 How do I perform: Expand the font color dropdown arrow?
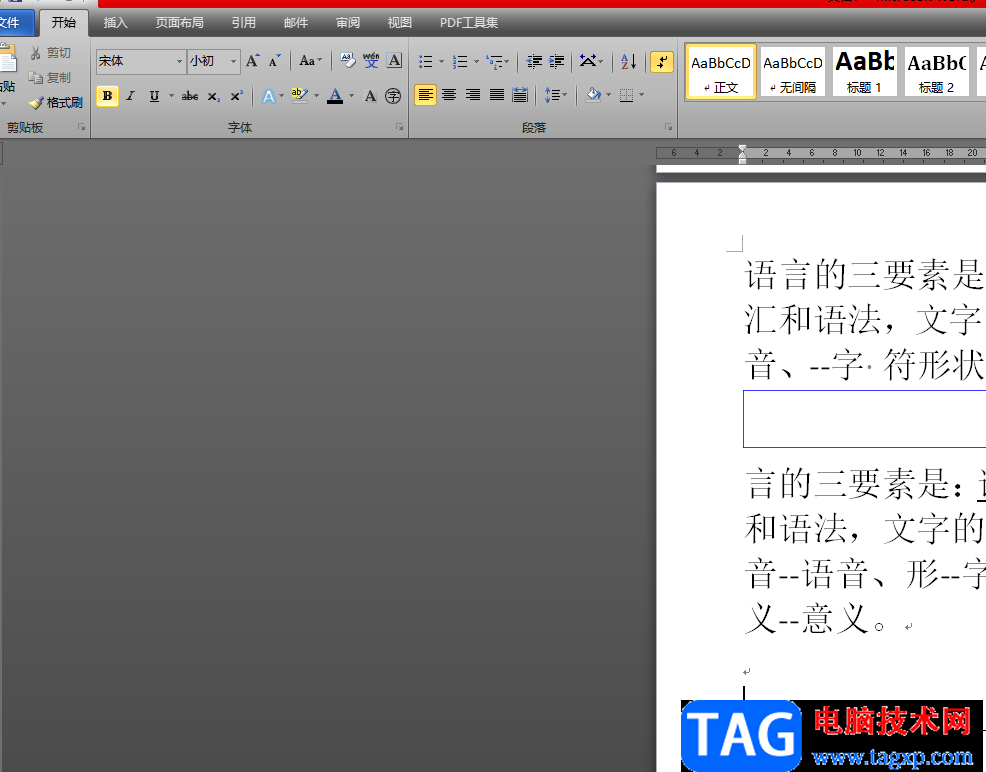(352, 96)
